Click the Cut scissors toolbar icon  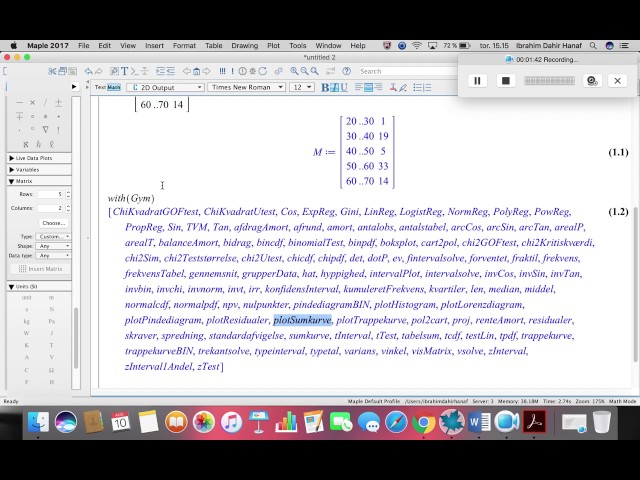pyautogui.click(x=52, y=71)
